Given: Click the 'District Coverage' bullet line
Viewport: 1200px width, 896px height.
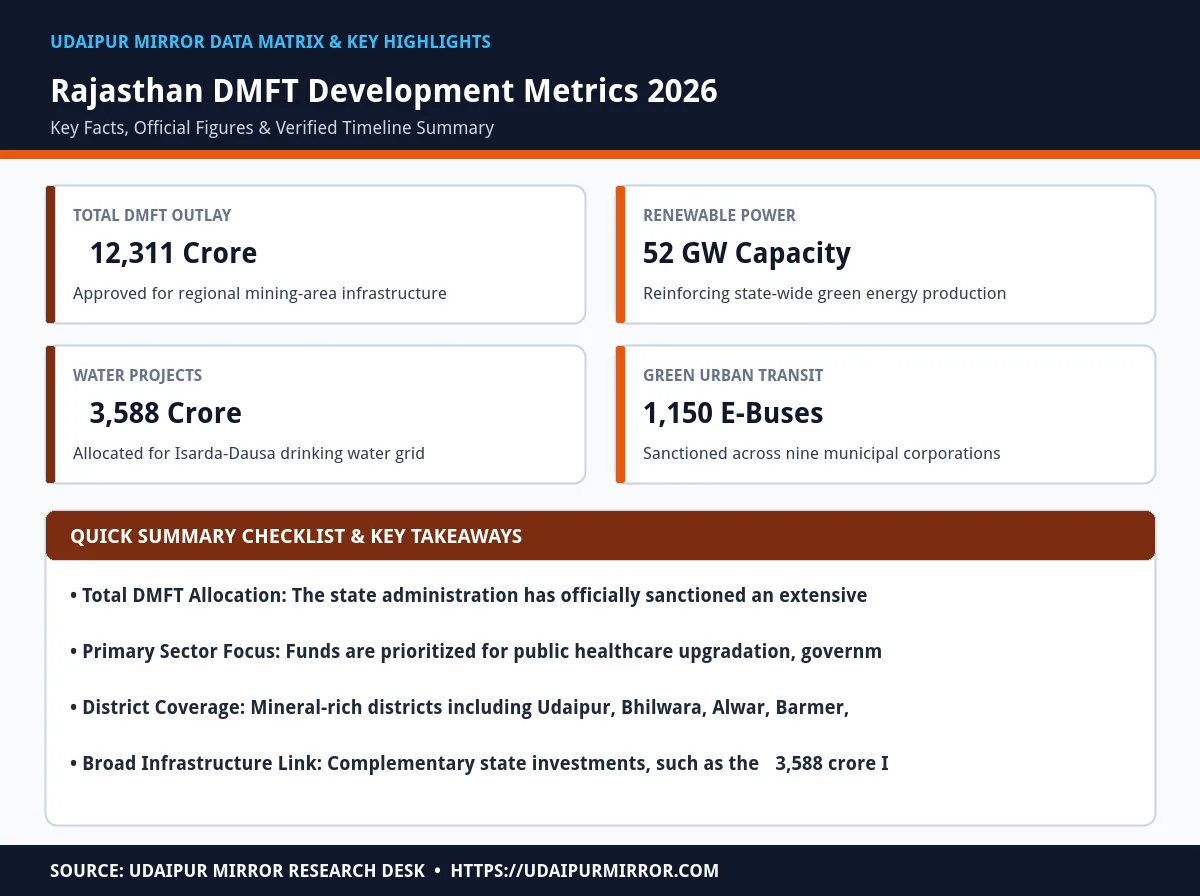Looking at the screenshot, I should [x=460, y=708].
